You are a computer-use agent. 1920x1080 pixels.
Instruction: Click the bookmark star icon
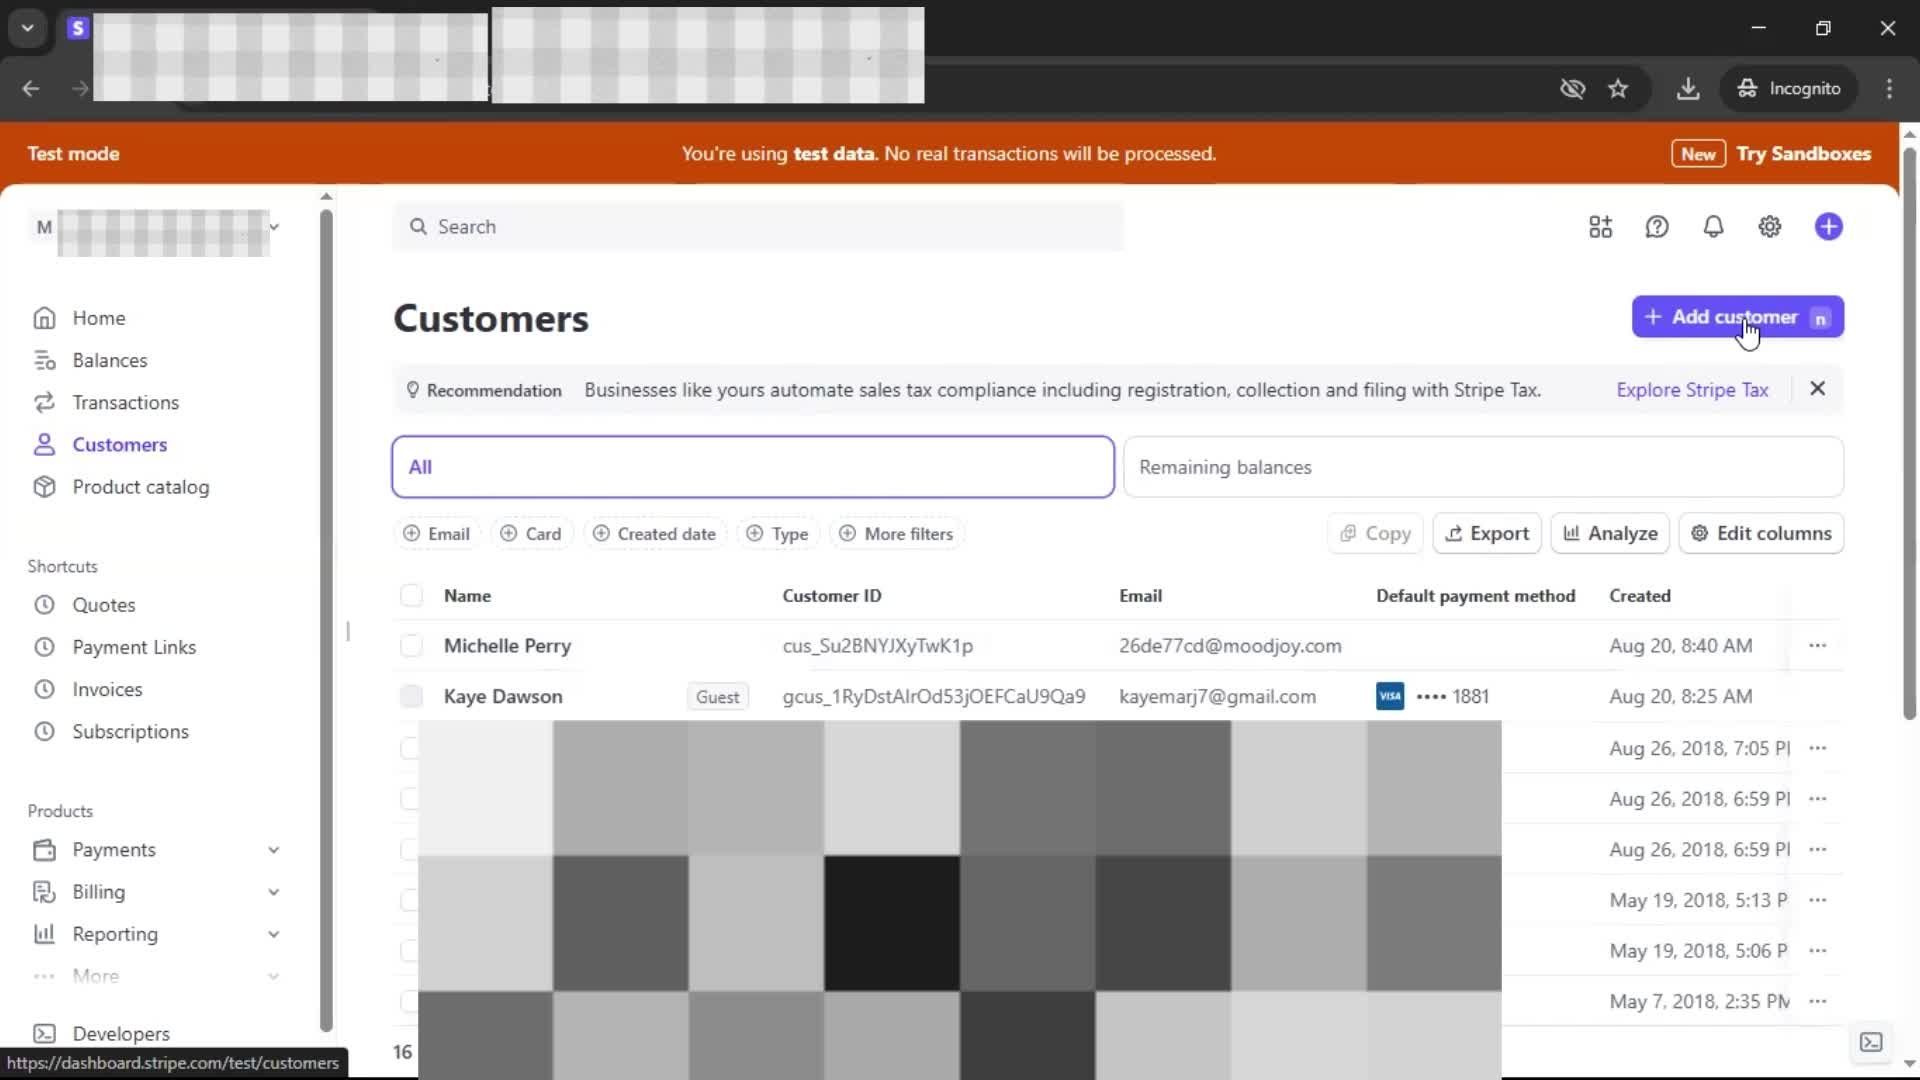1618,89
